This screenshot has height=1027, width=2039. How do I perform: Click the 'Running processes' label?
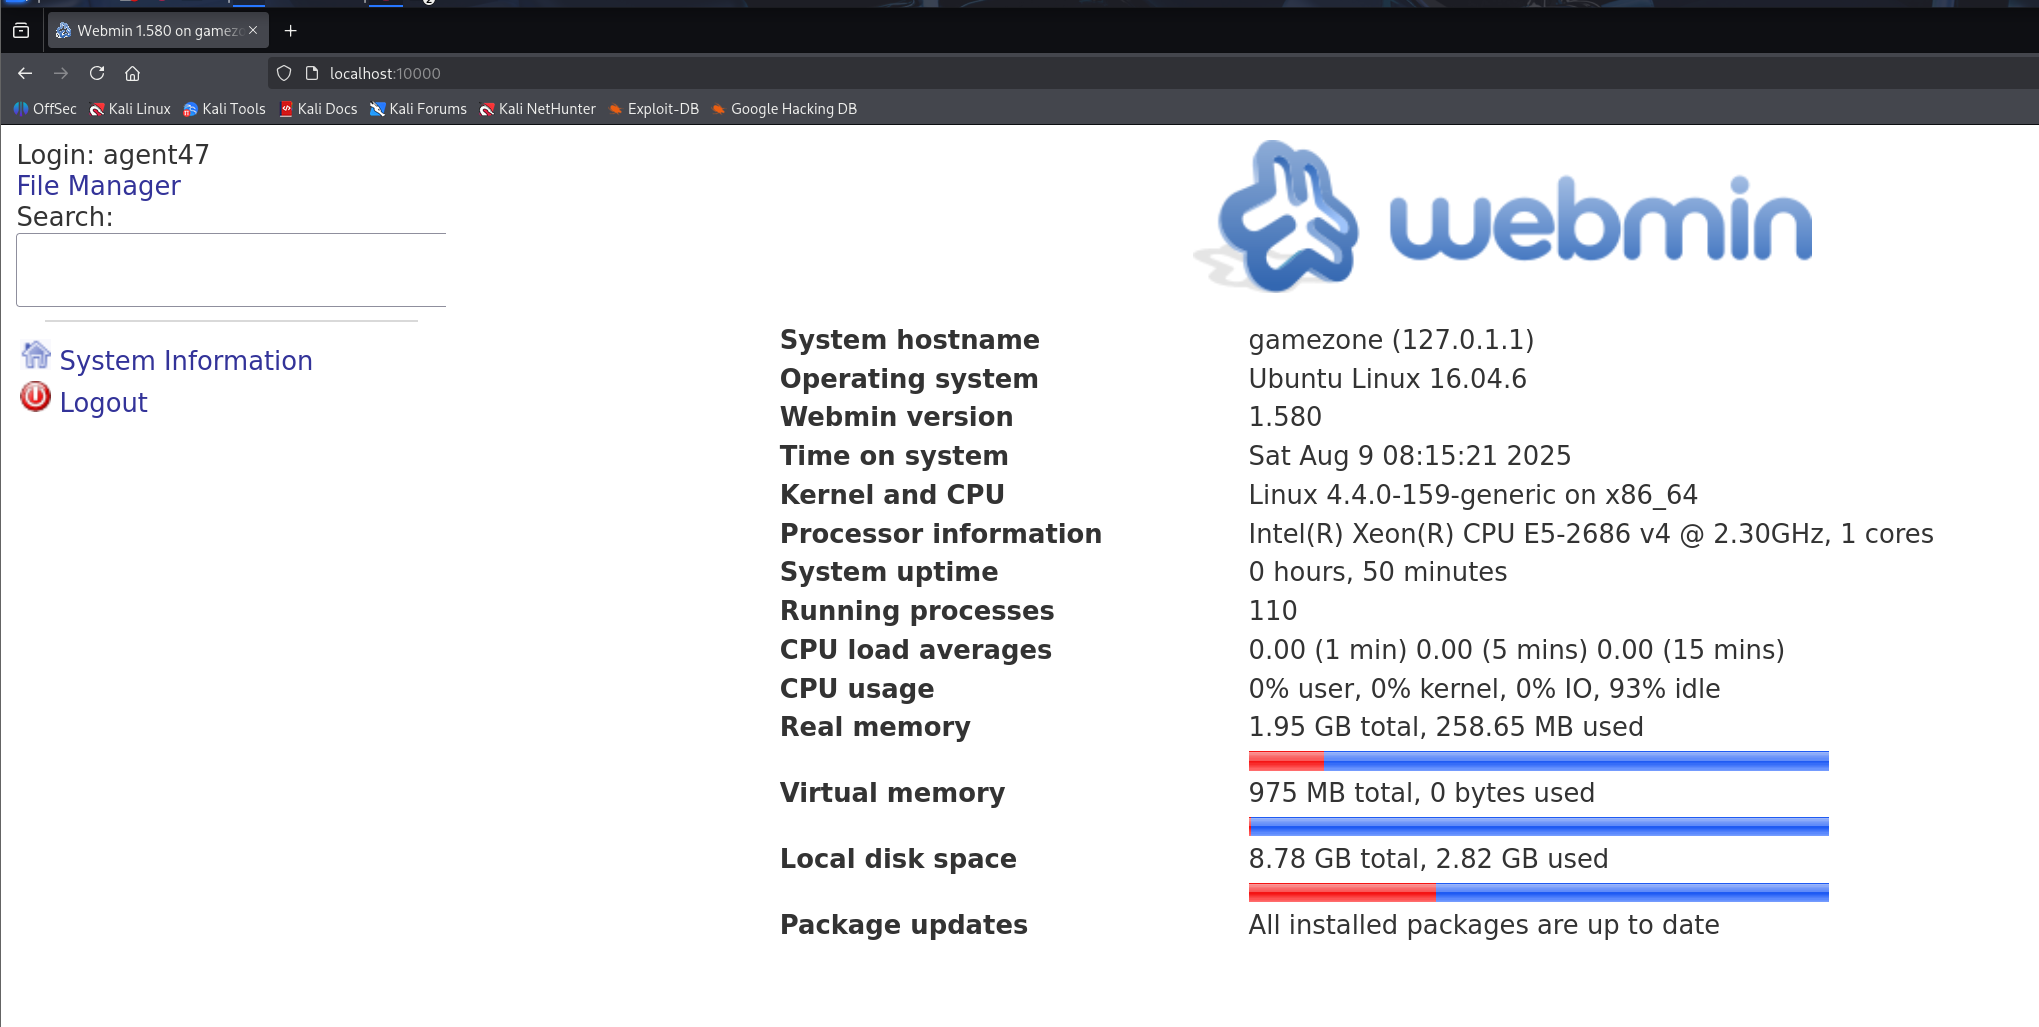point(917,611)
